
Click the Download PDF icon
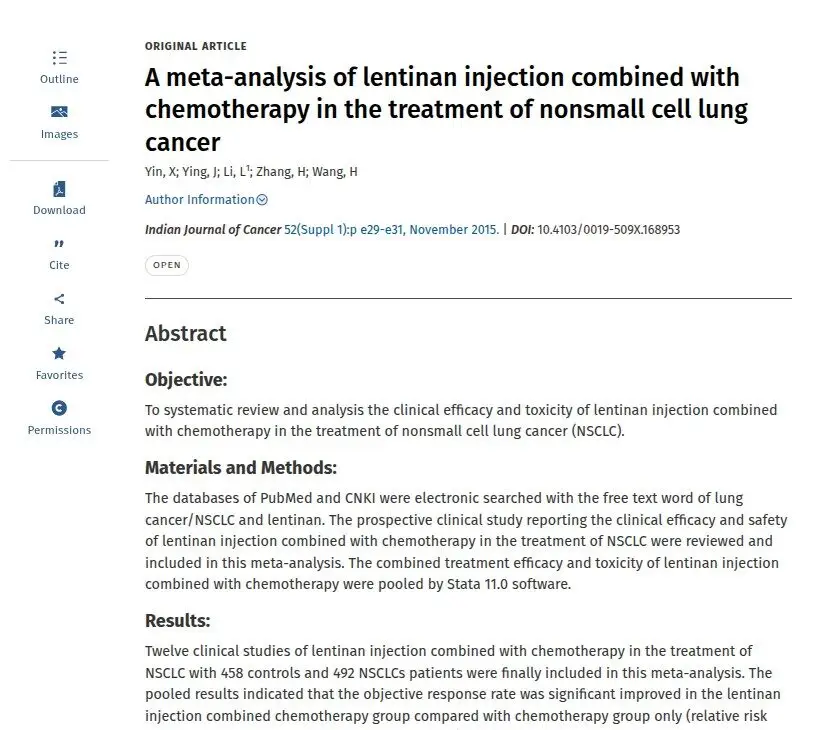click(x=59, y=189)
